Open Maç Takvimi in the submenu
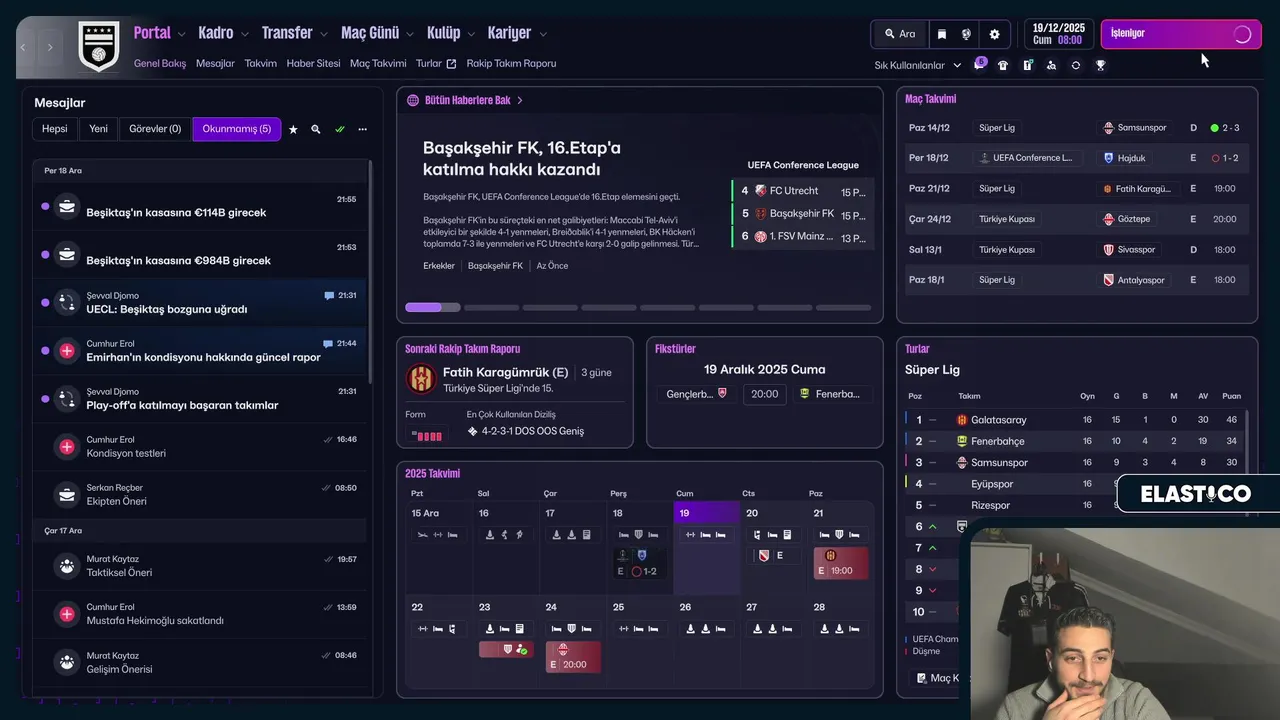1280x720 pixels. pos(378,63)
